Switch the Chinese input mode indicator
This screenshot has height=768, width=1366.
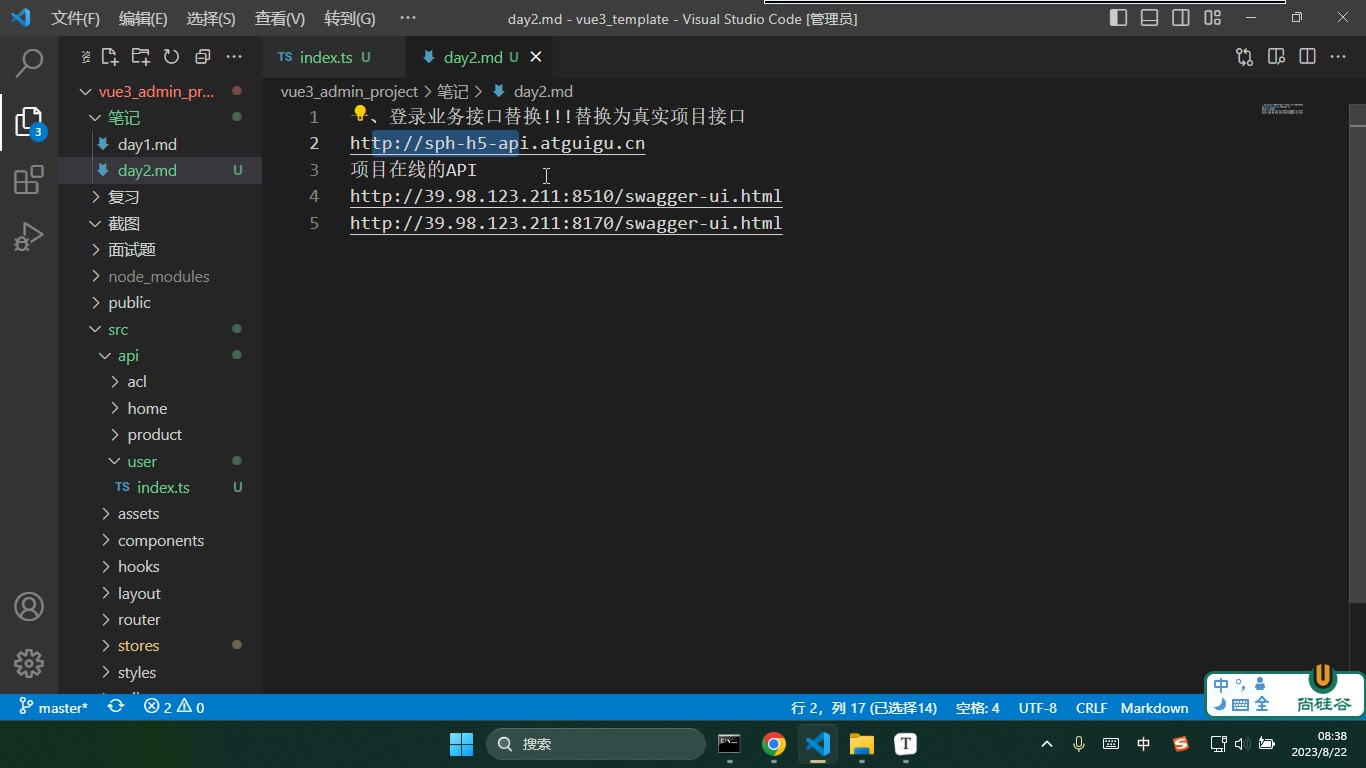click(1144, 744)
